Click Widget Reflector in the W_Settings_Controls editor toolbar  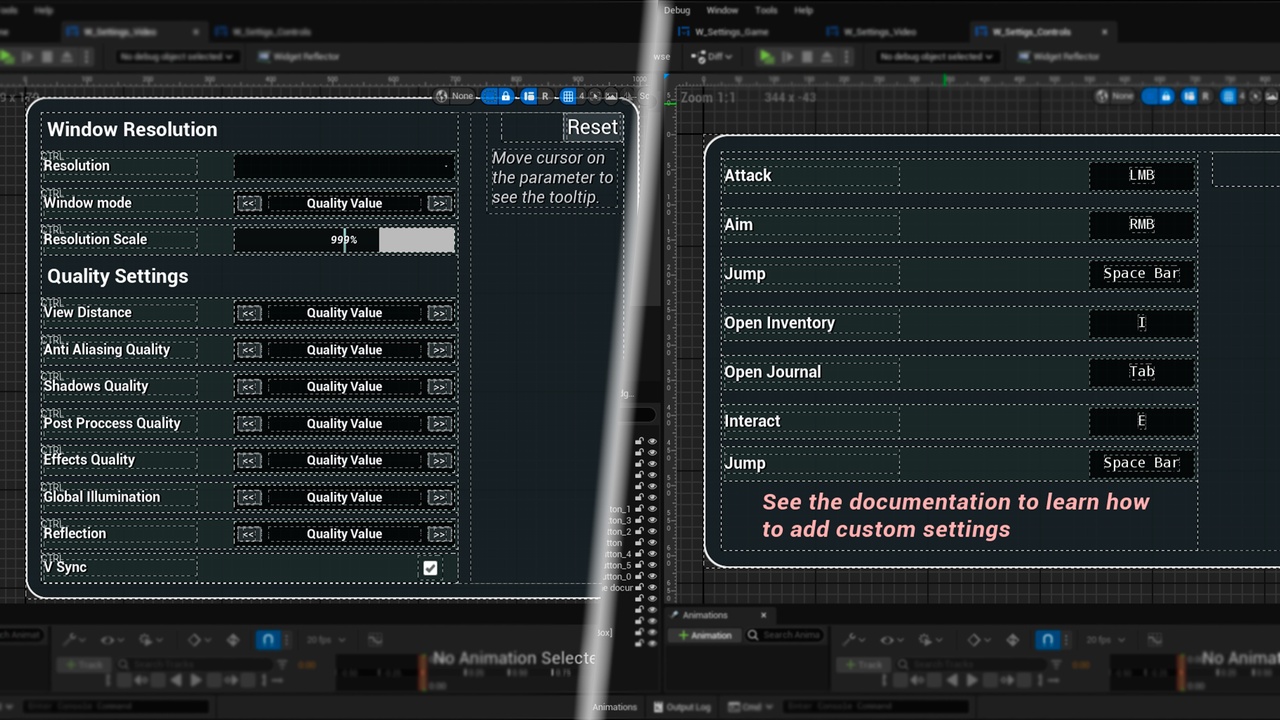pyautogui.click(x=1058, y=57)
